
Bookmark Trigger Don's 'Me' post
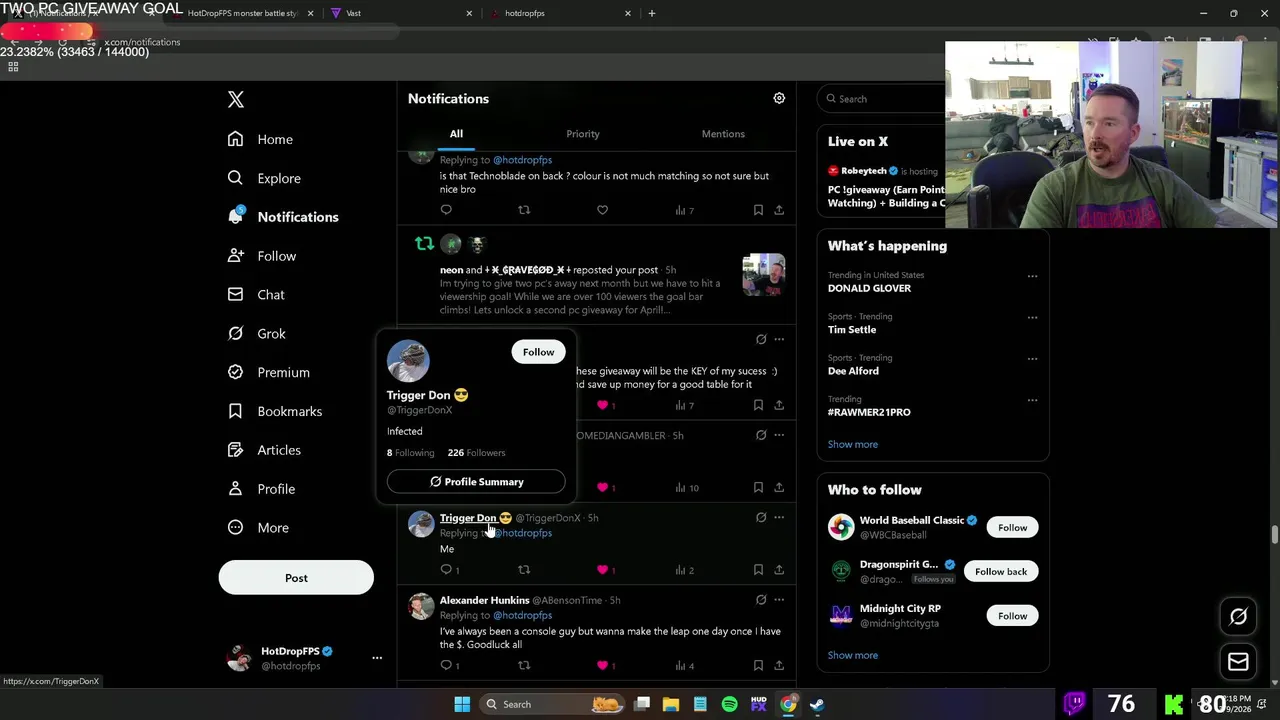(x=758, y=570)
